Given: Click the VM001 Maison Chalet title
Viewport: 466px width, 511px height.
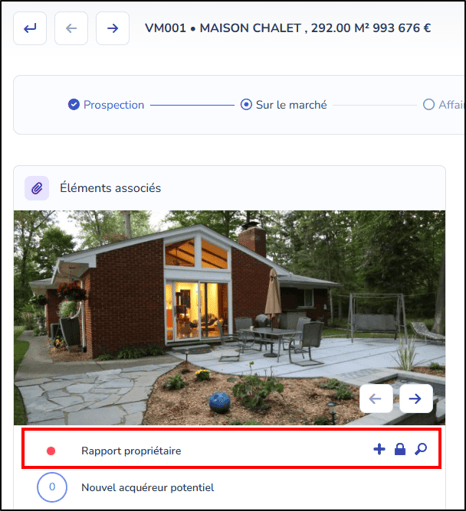Looking at the screenshot, I should [288, 28].
